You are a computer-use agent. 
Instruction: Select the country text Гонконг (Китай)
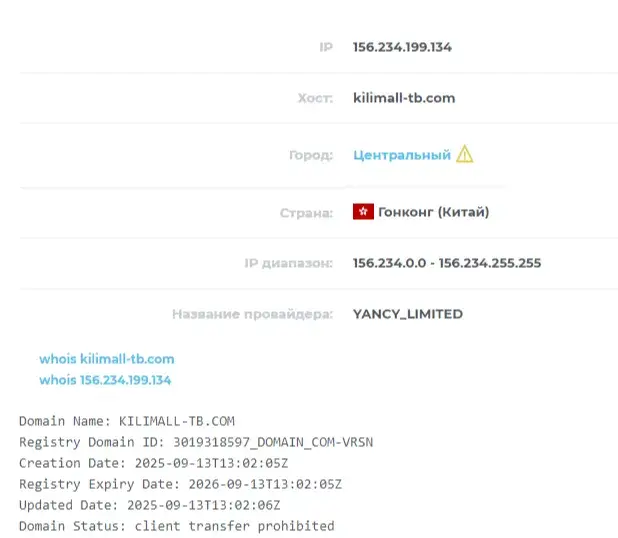[x=434, y=212]
